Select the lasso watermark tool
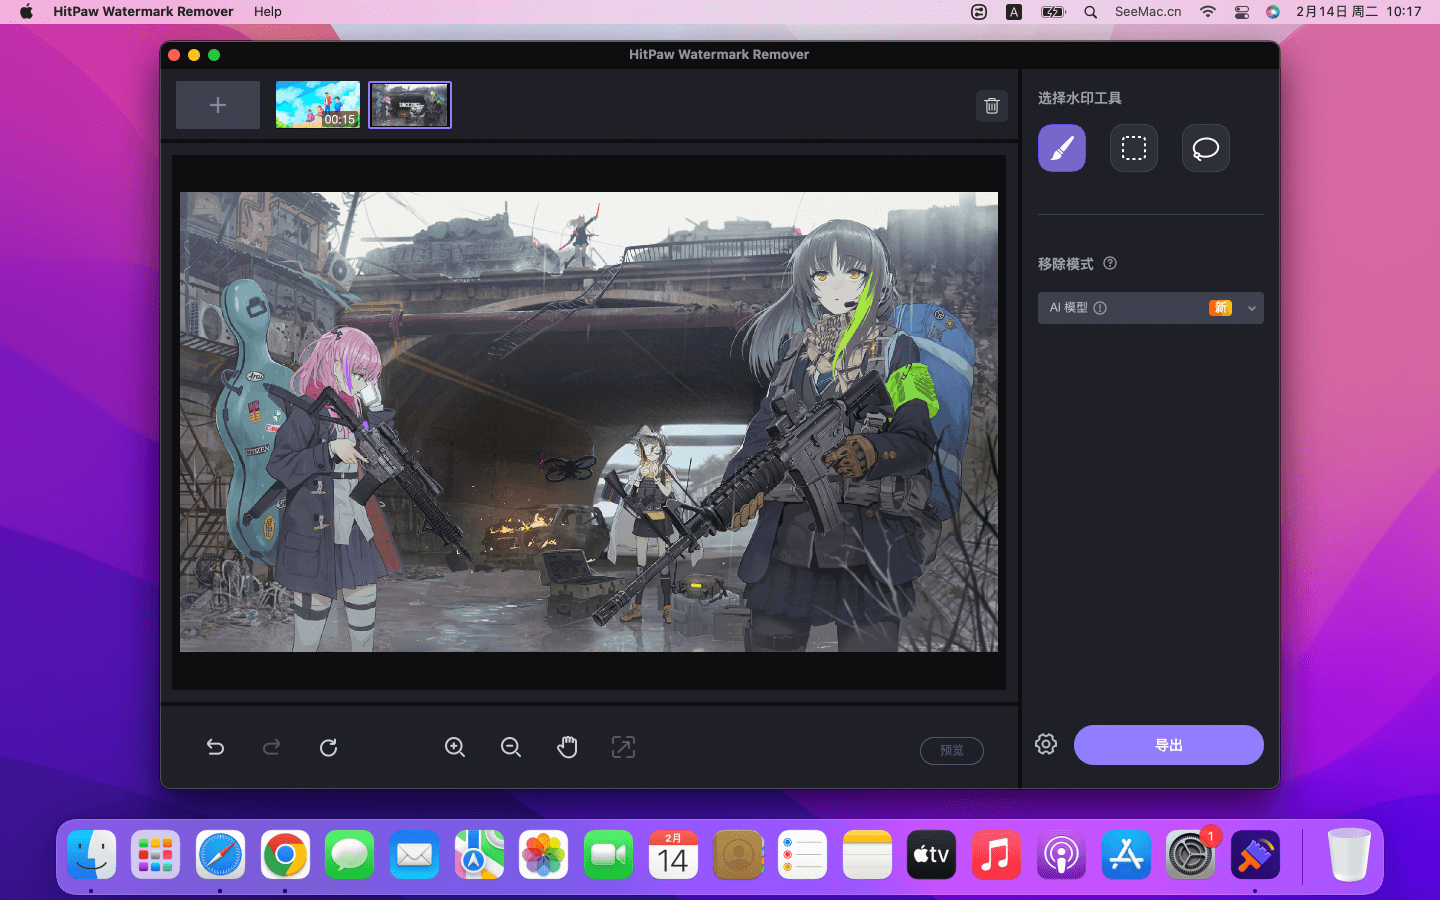The width and height of the screenshot is (1440, 900). pos(1205,148)
